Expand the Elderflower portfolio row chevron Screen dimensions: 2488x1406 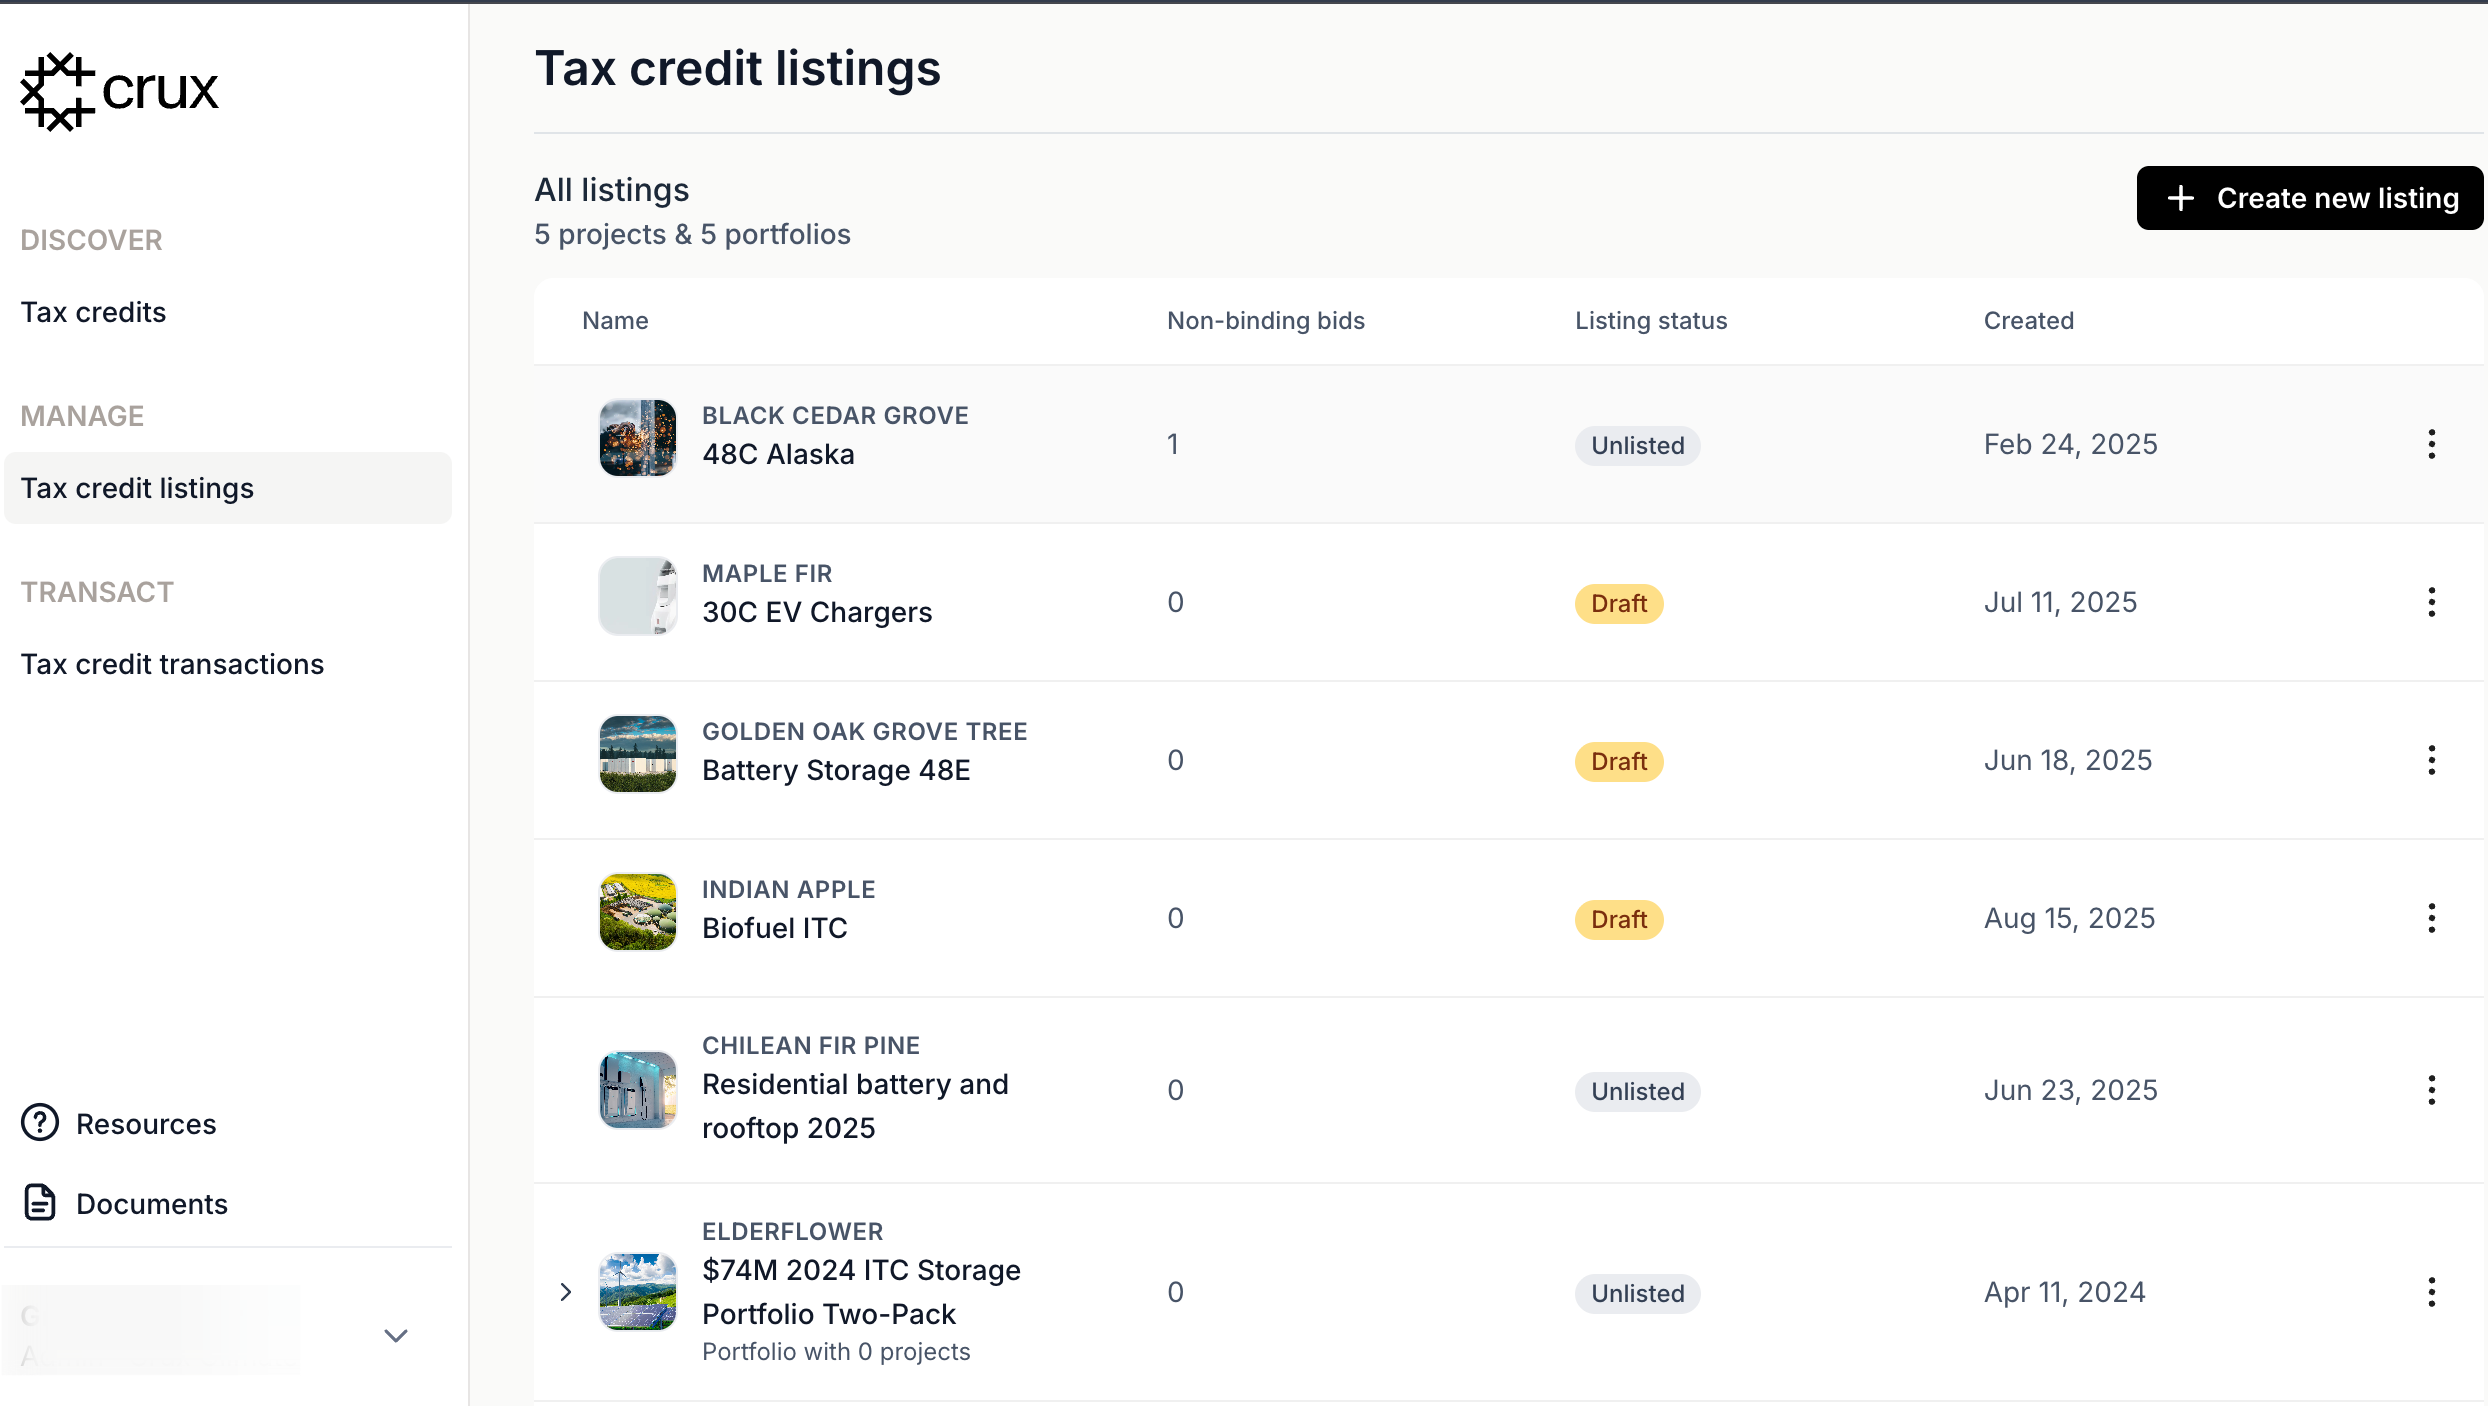(x=566, y=1292)
